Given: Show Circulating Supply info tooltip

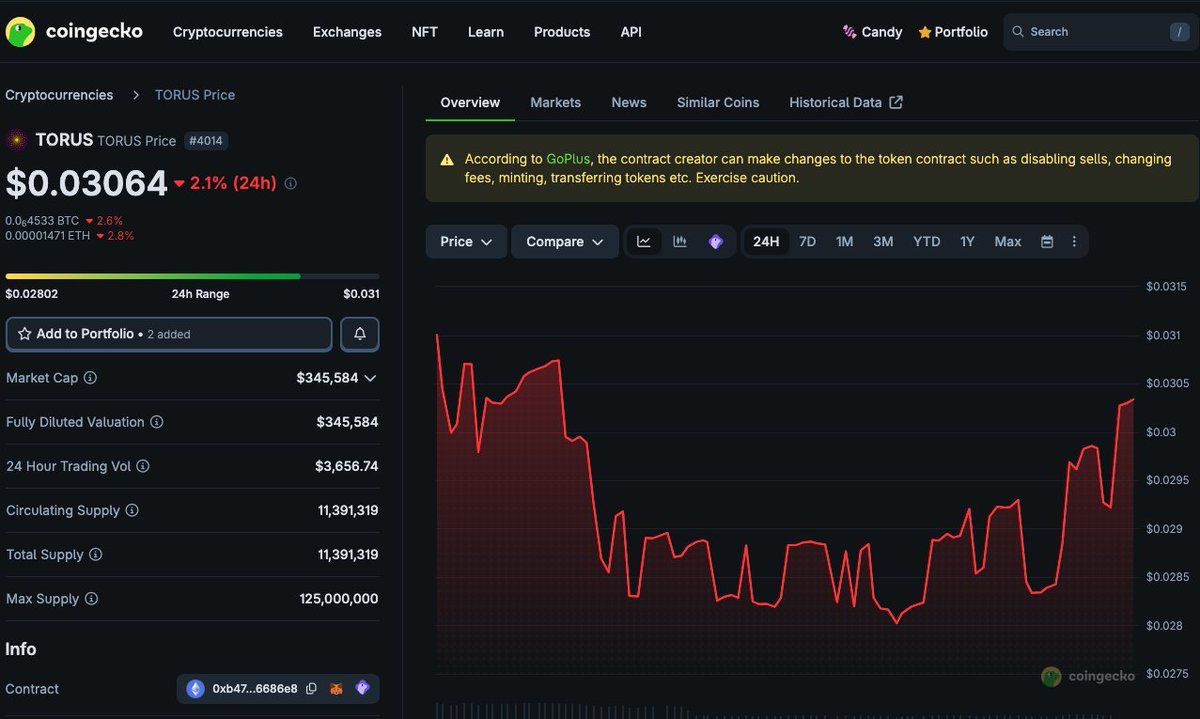Looking at the screenshot, I should pyautogui.click(x=132, y=510).
